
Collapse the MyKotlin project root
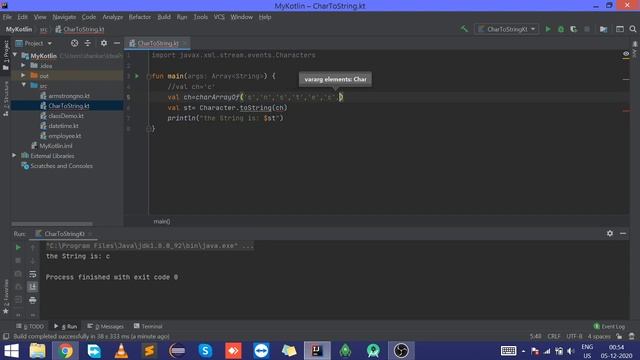pyautogui.click(x=15, y=55)
